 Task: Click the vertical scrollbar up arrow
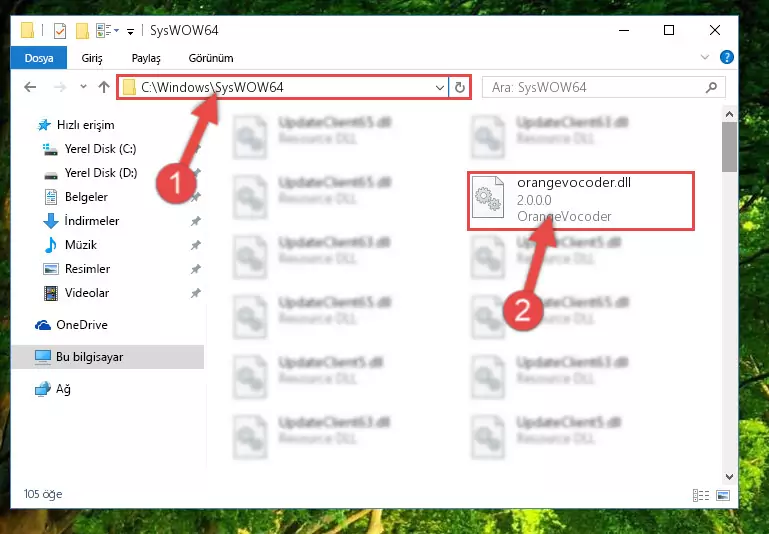(x=729, y=115)
